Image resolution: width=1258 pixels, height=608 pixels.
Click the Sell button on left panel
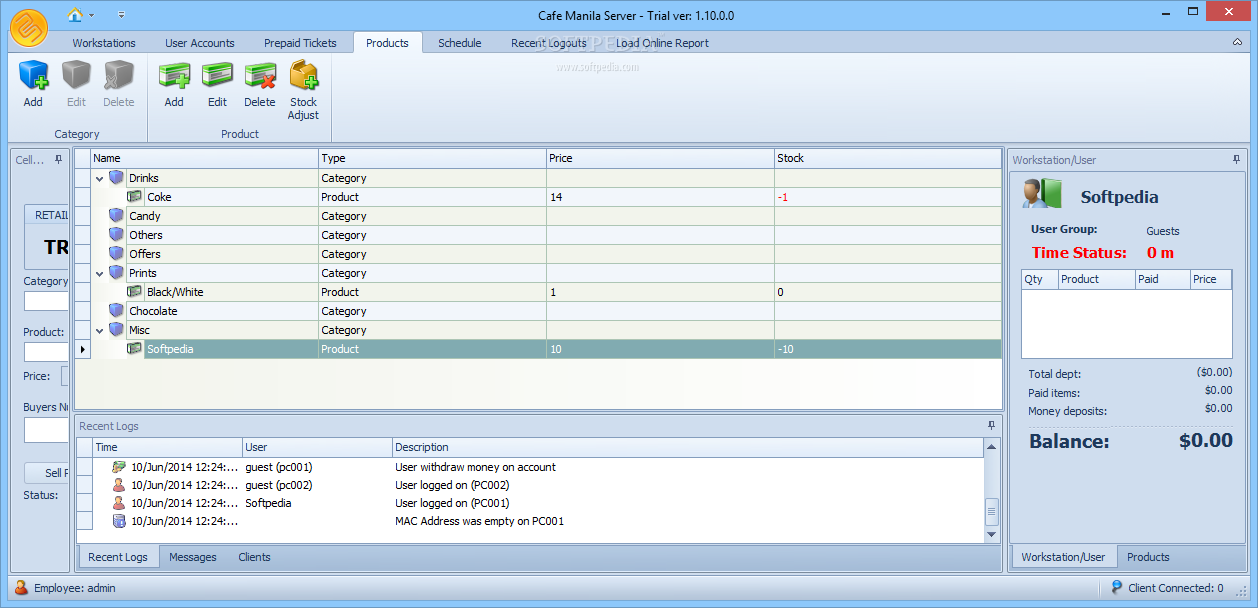46,473
